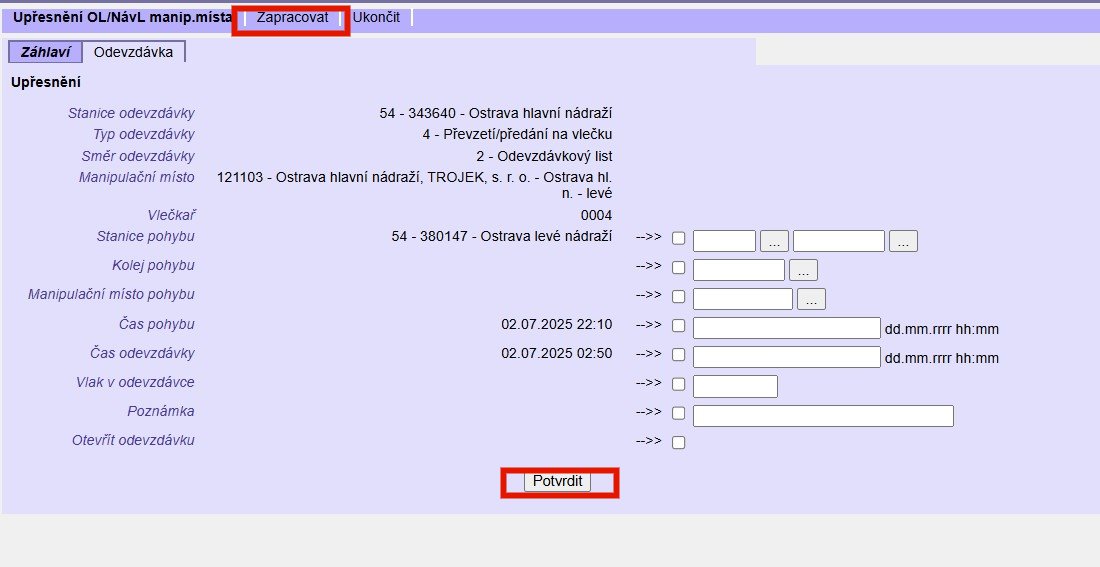The image size is (1100, 567).
Task: Click the Čas pohybu date input field
Action: click(786, 328)
